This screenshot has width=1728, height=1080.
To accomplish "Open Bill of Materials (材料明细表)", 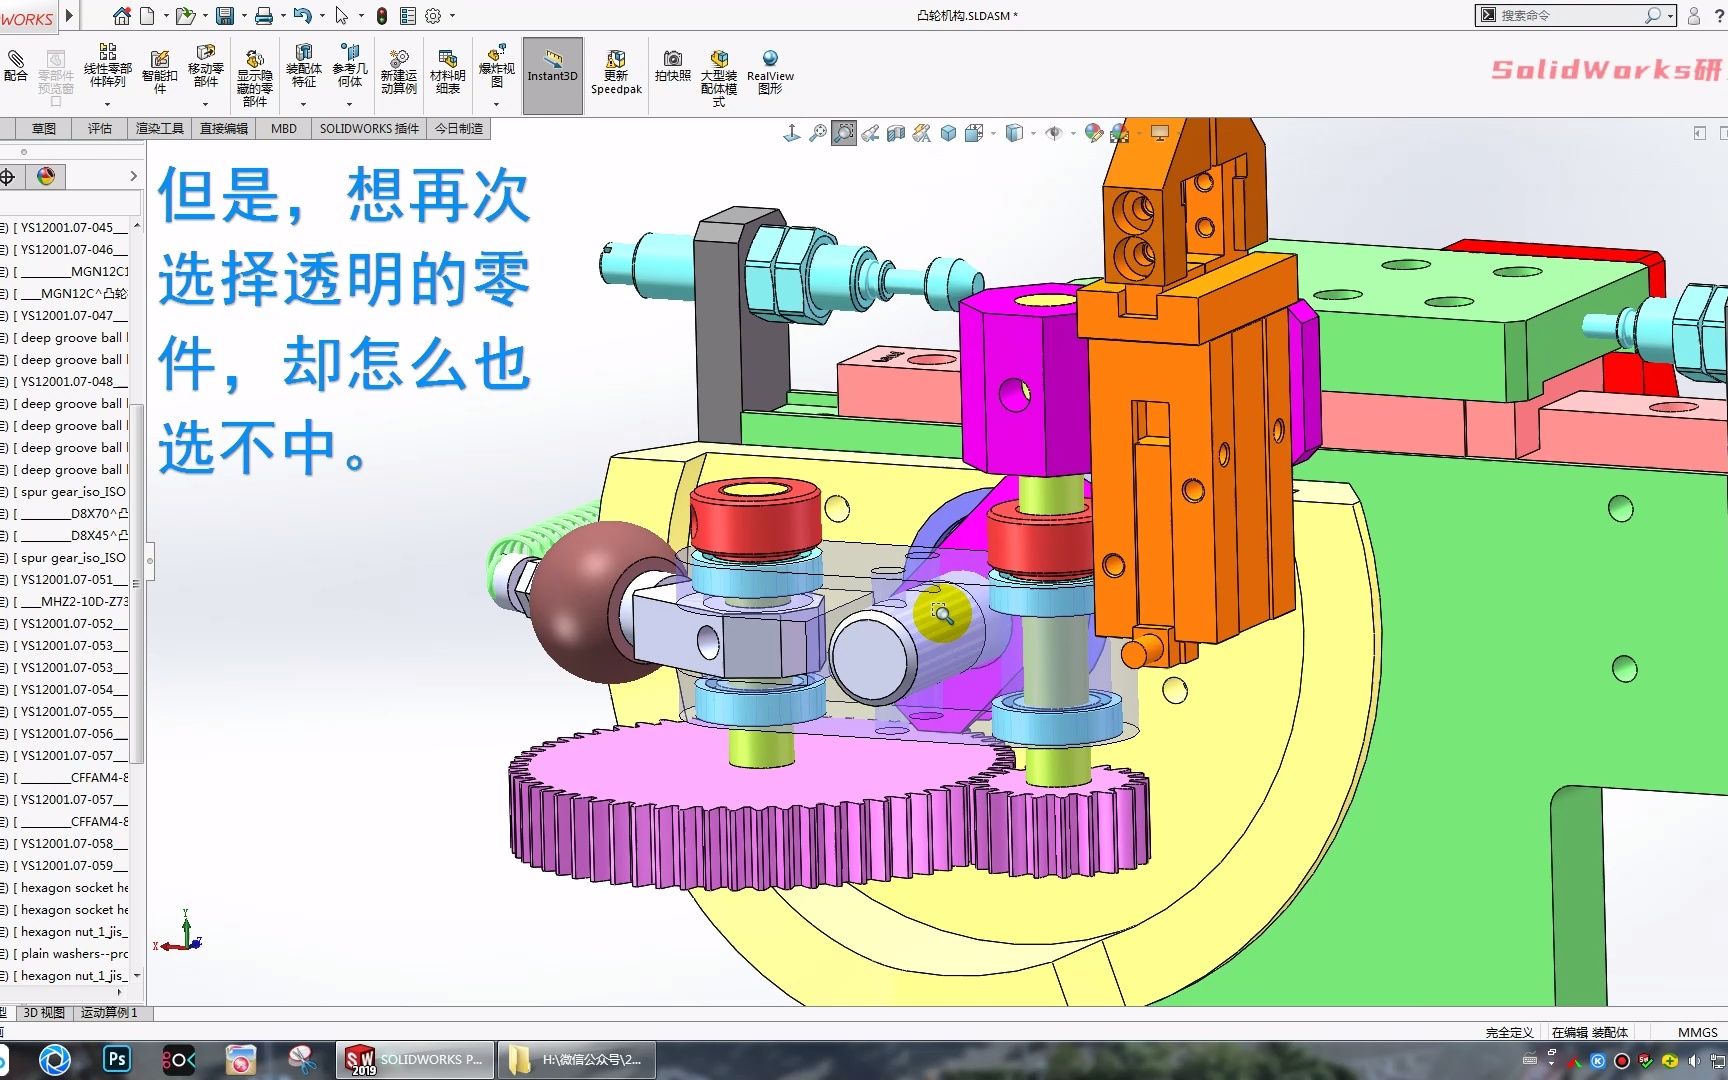I will [448, 71].
